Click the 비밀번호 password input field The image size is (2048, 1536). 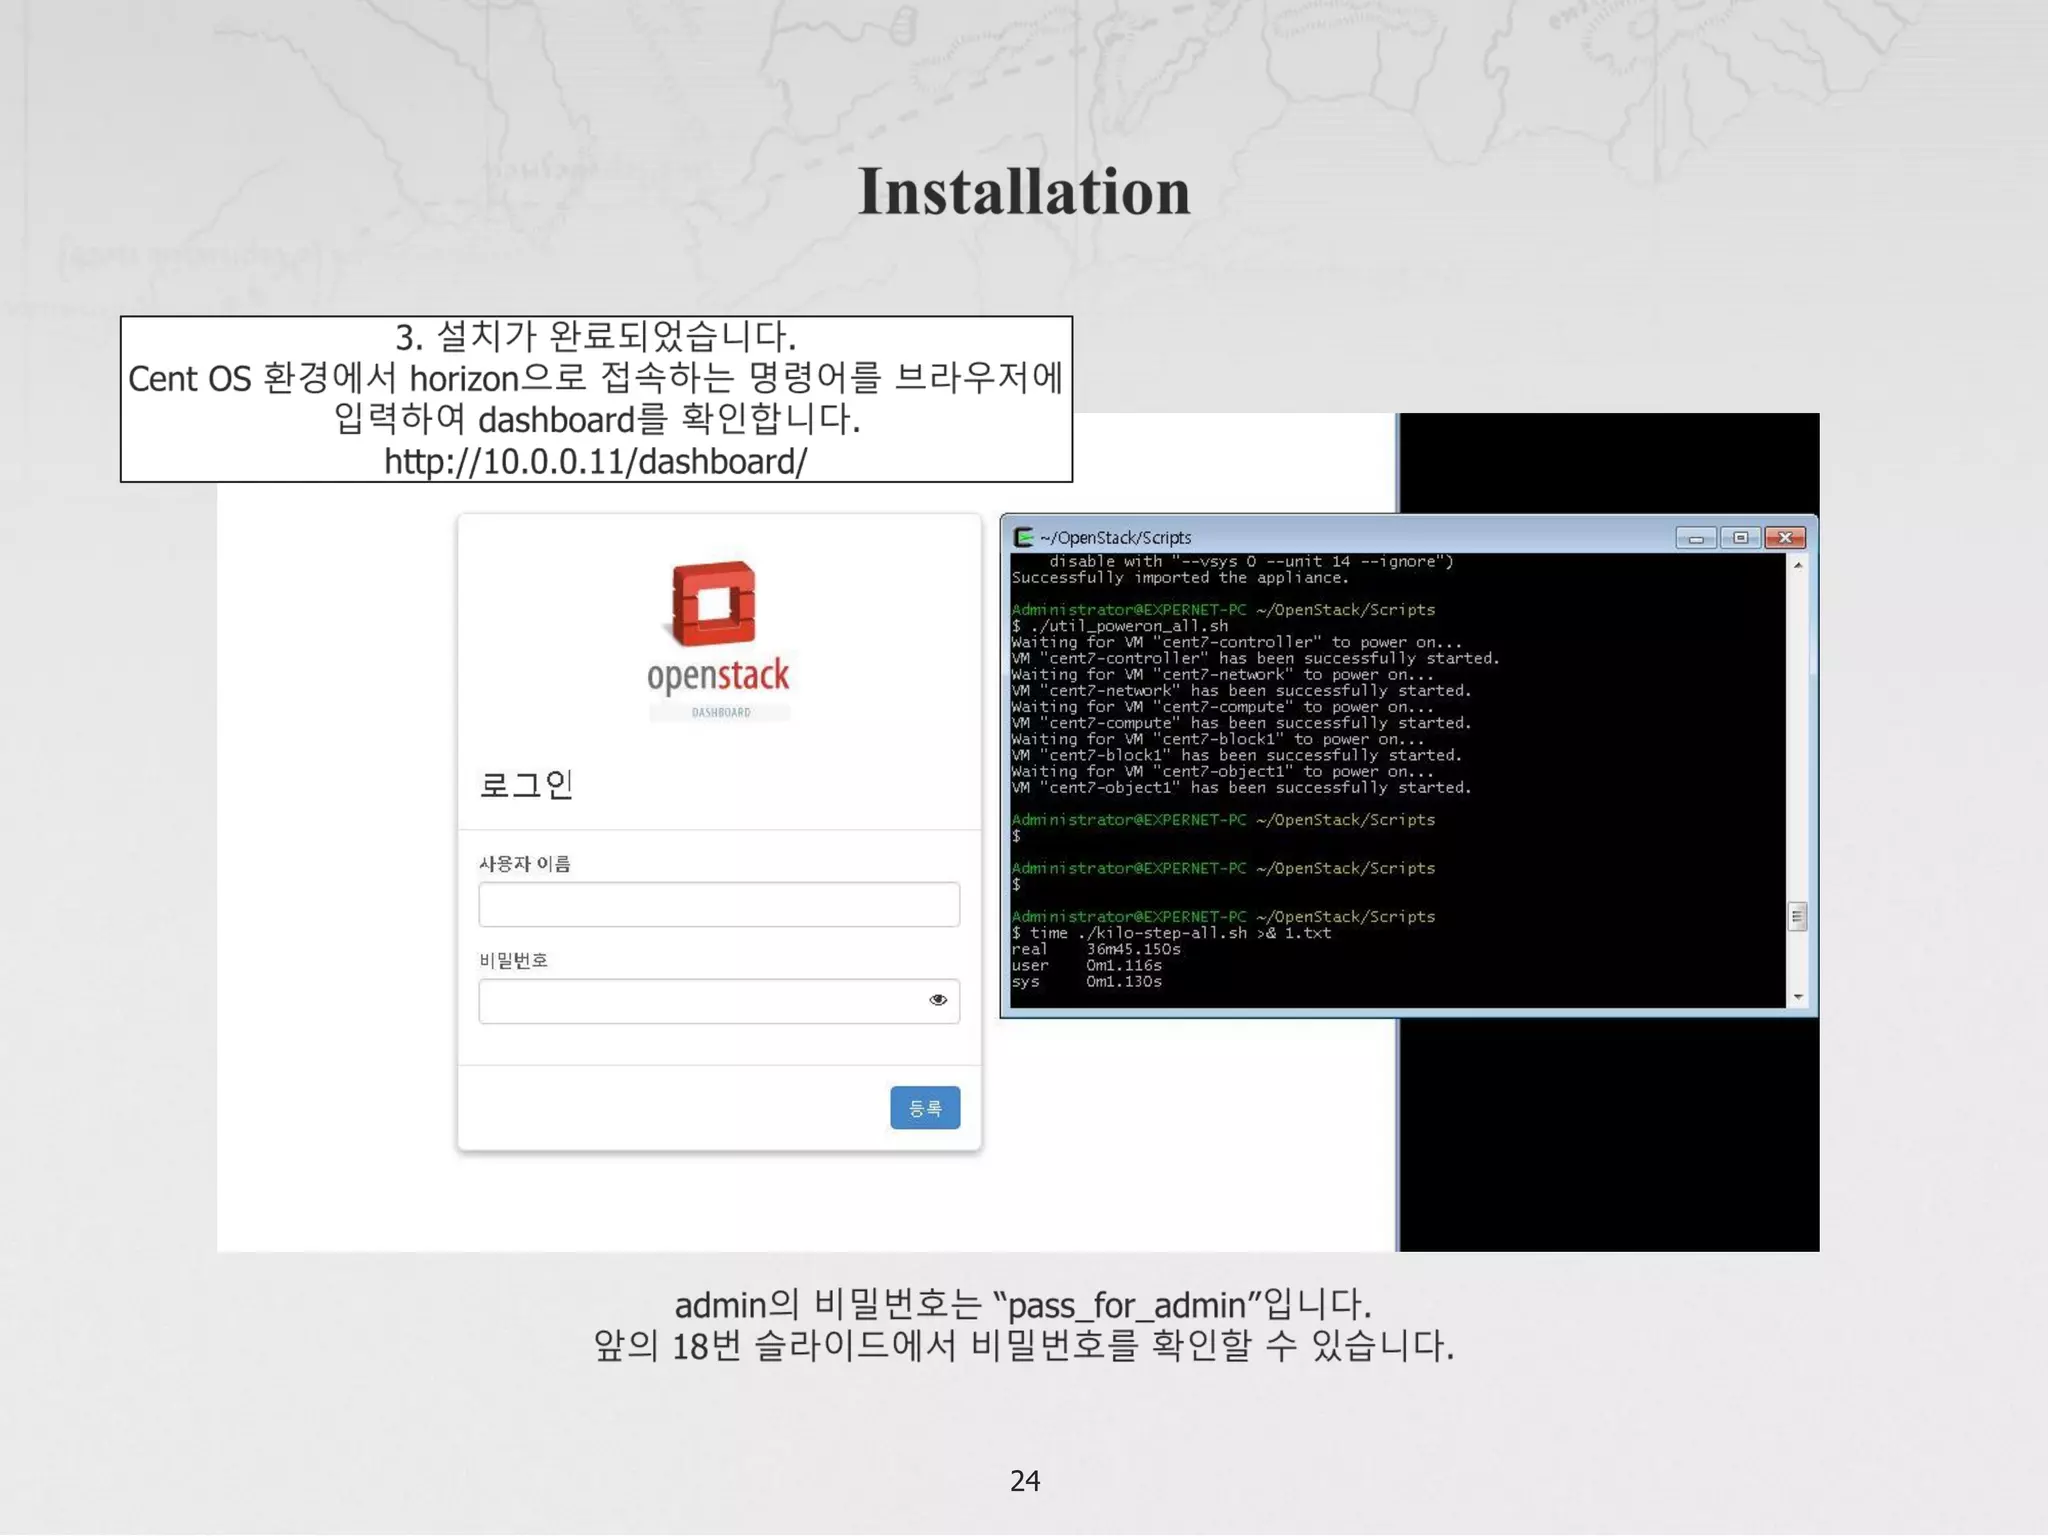700,1001
